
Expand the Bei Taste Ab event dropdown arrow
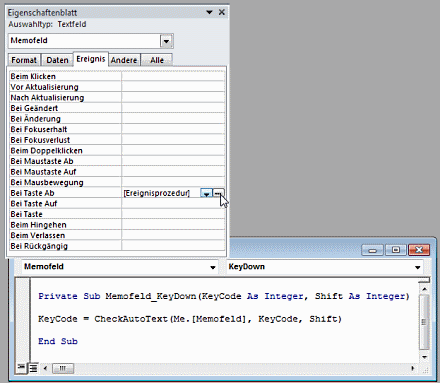(206, 193)
